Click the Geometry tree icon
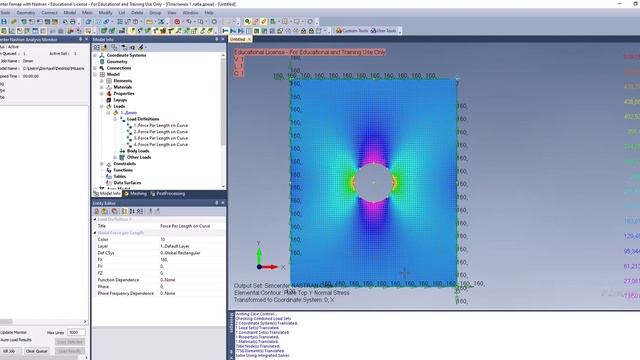Viewport: 640px width, 360px height. 102,62
